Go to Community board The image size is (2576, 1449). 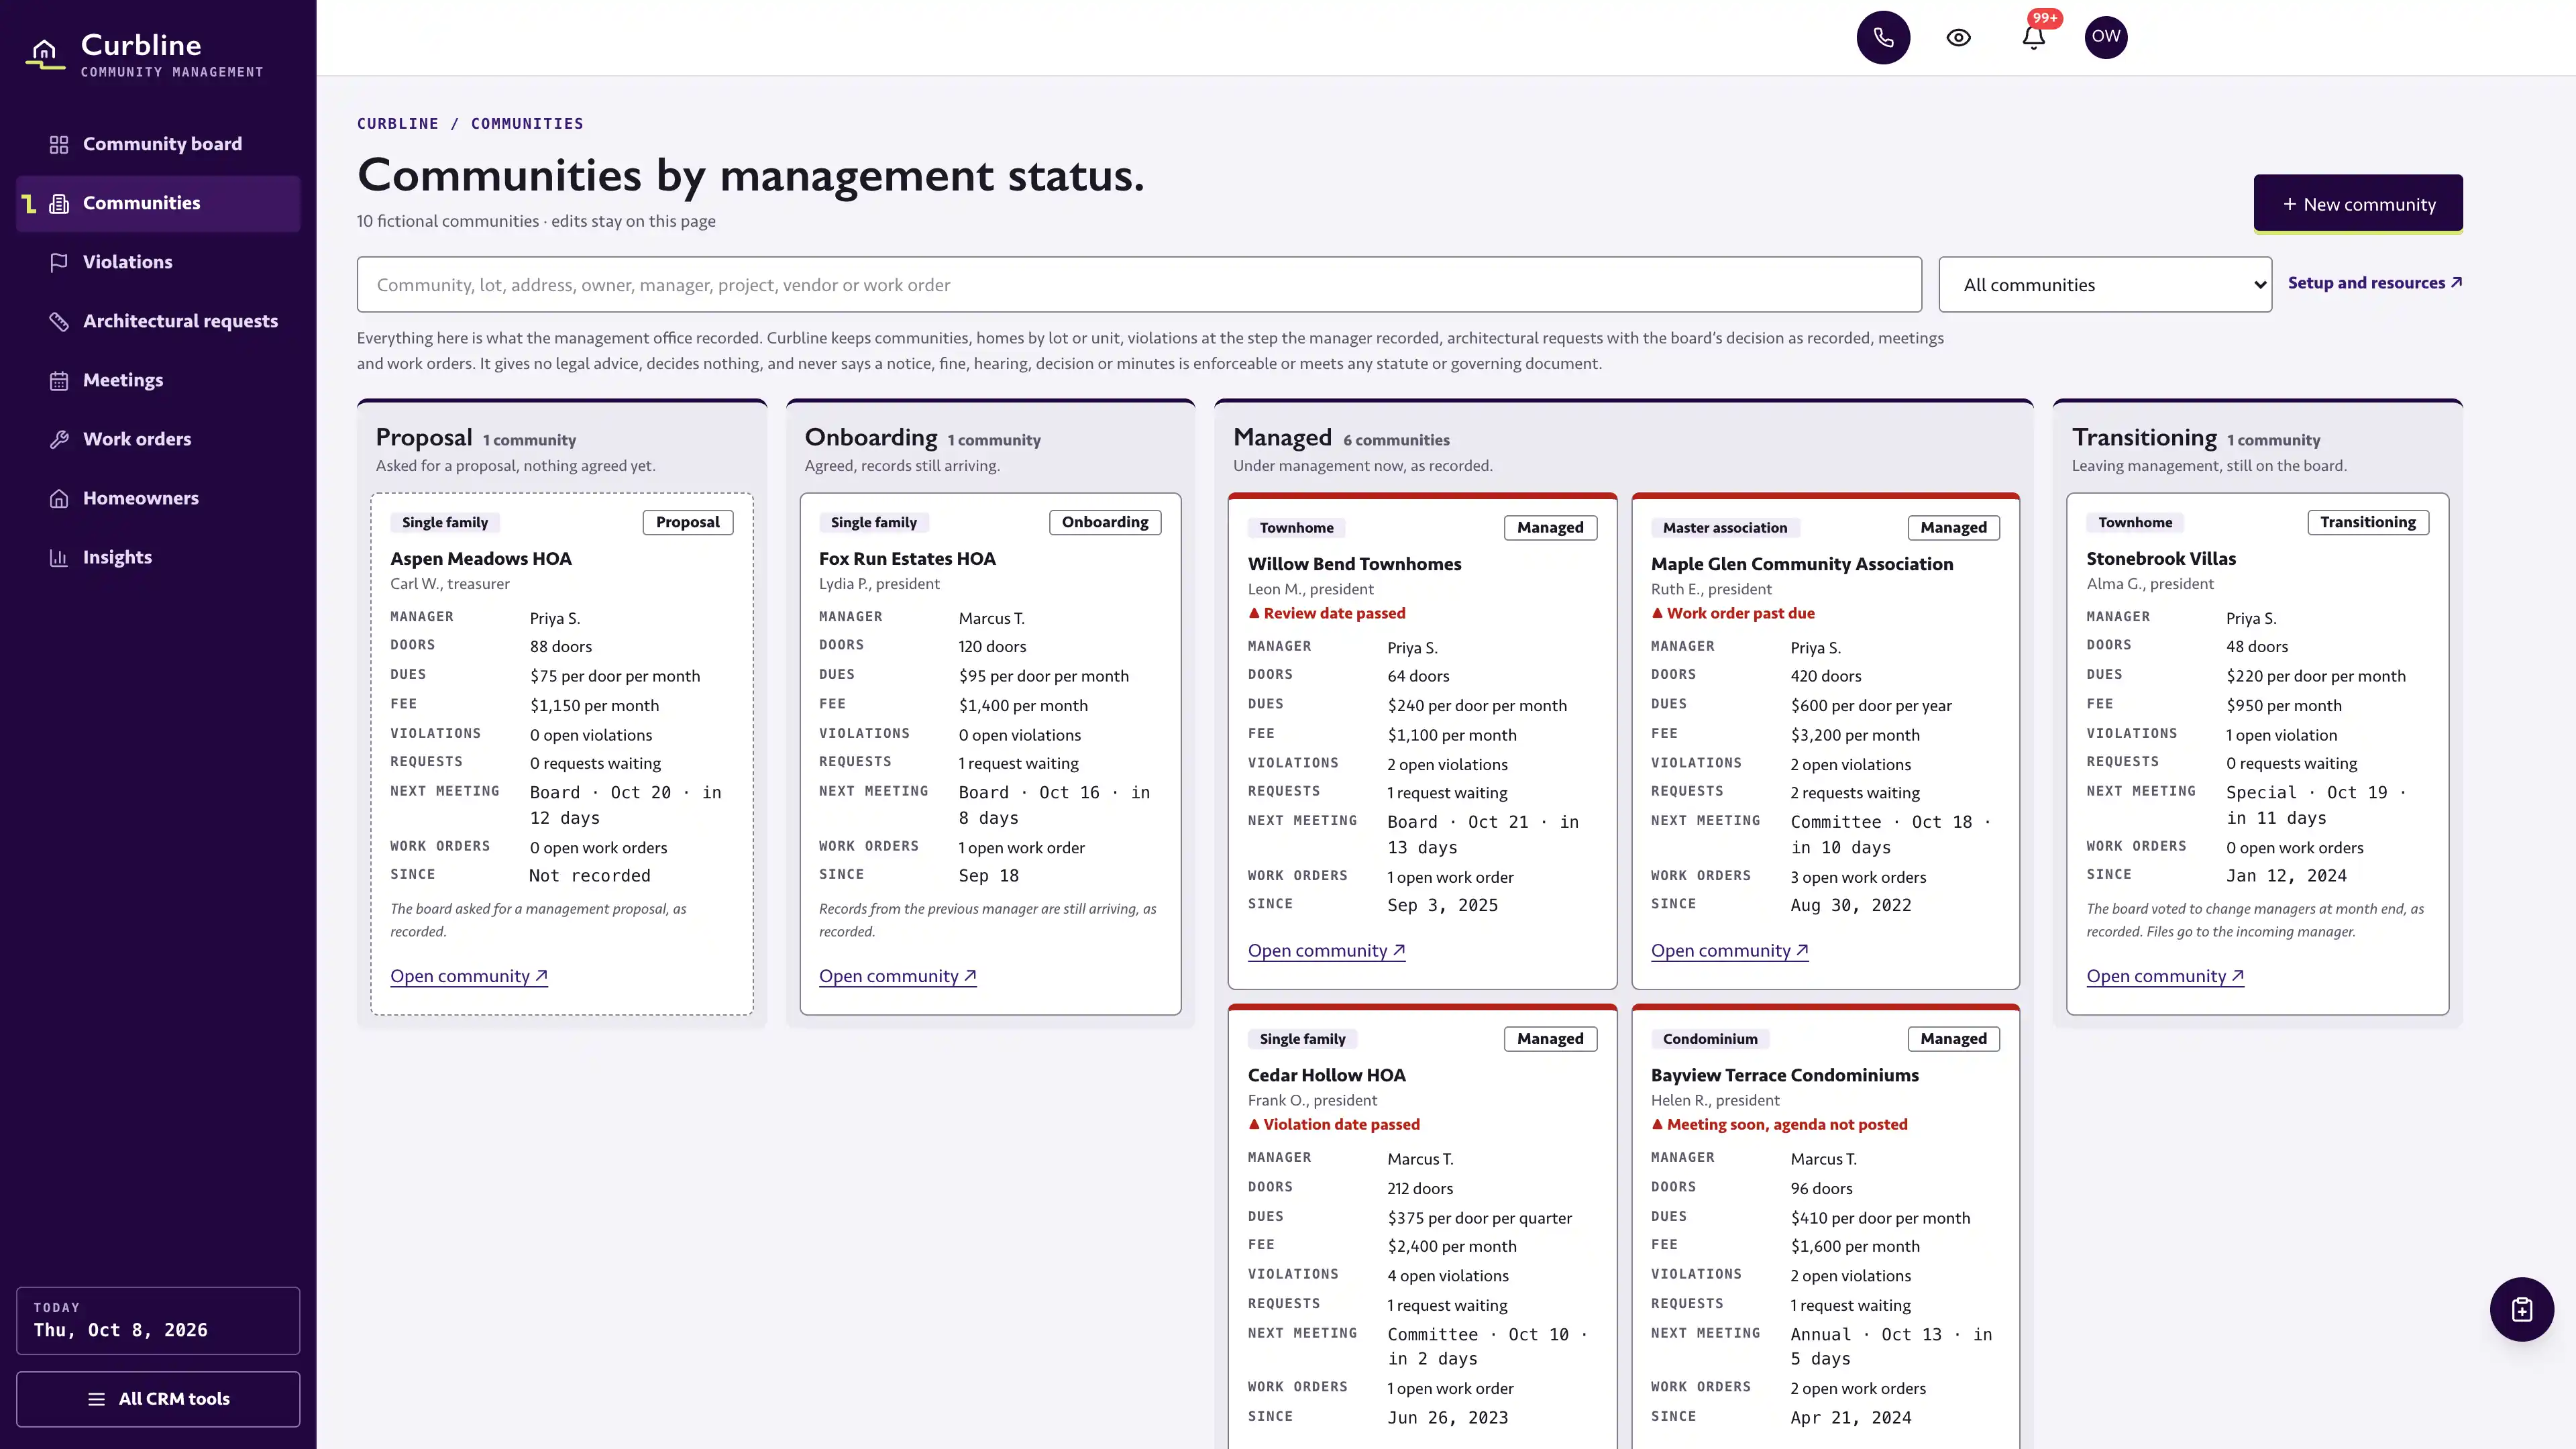159,144
